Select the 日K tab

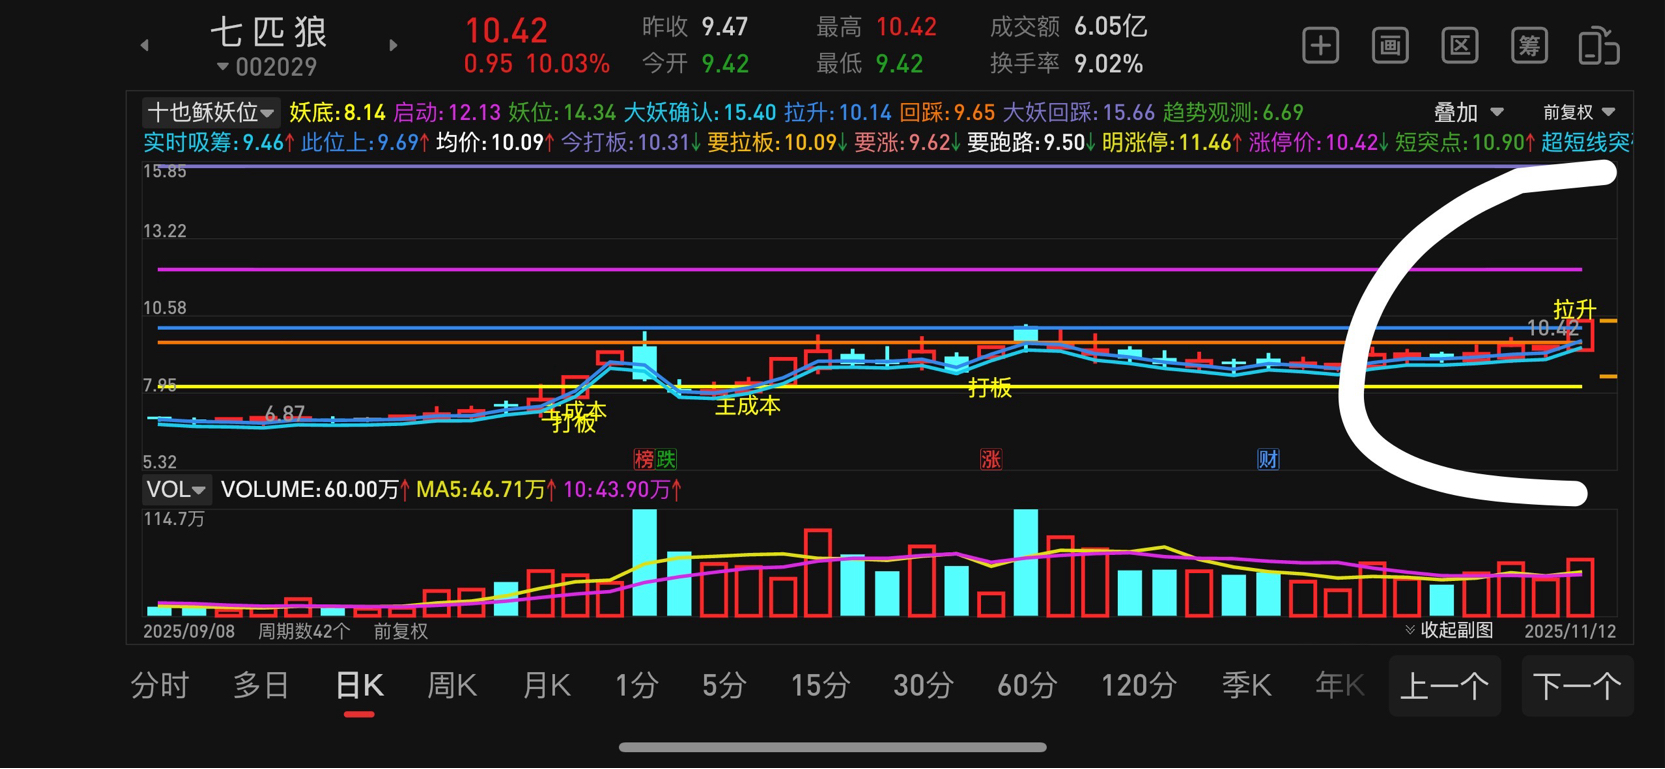(359, 686)
